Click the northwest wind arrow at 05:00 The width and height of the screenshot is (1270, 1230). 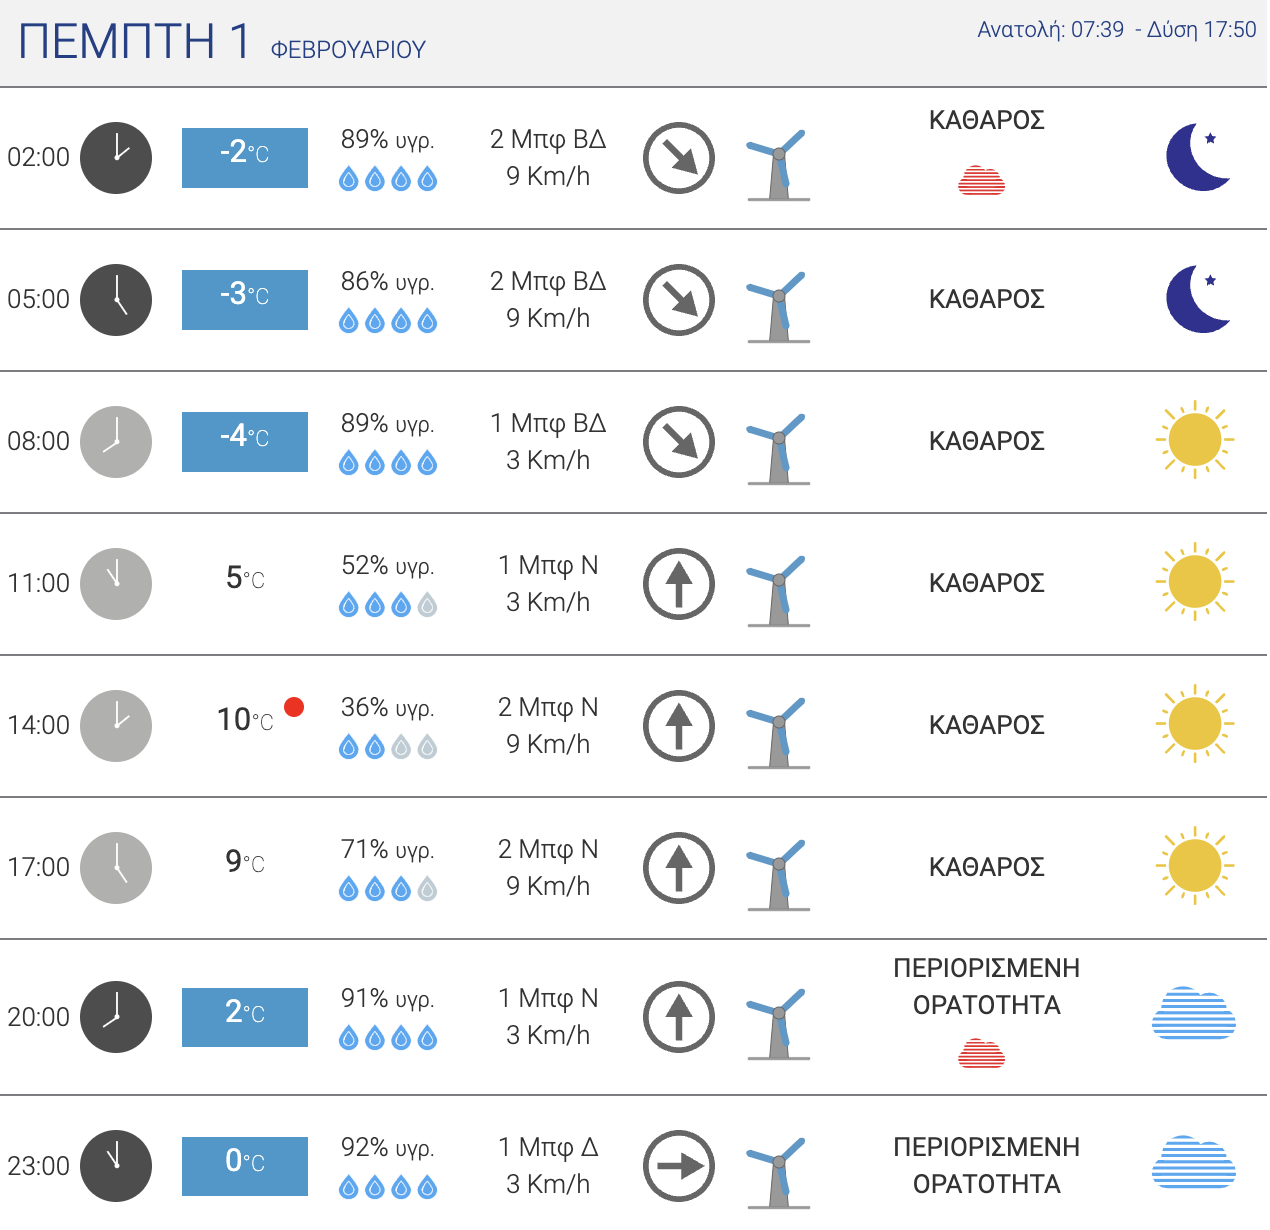(x=679, y=300)
